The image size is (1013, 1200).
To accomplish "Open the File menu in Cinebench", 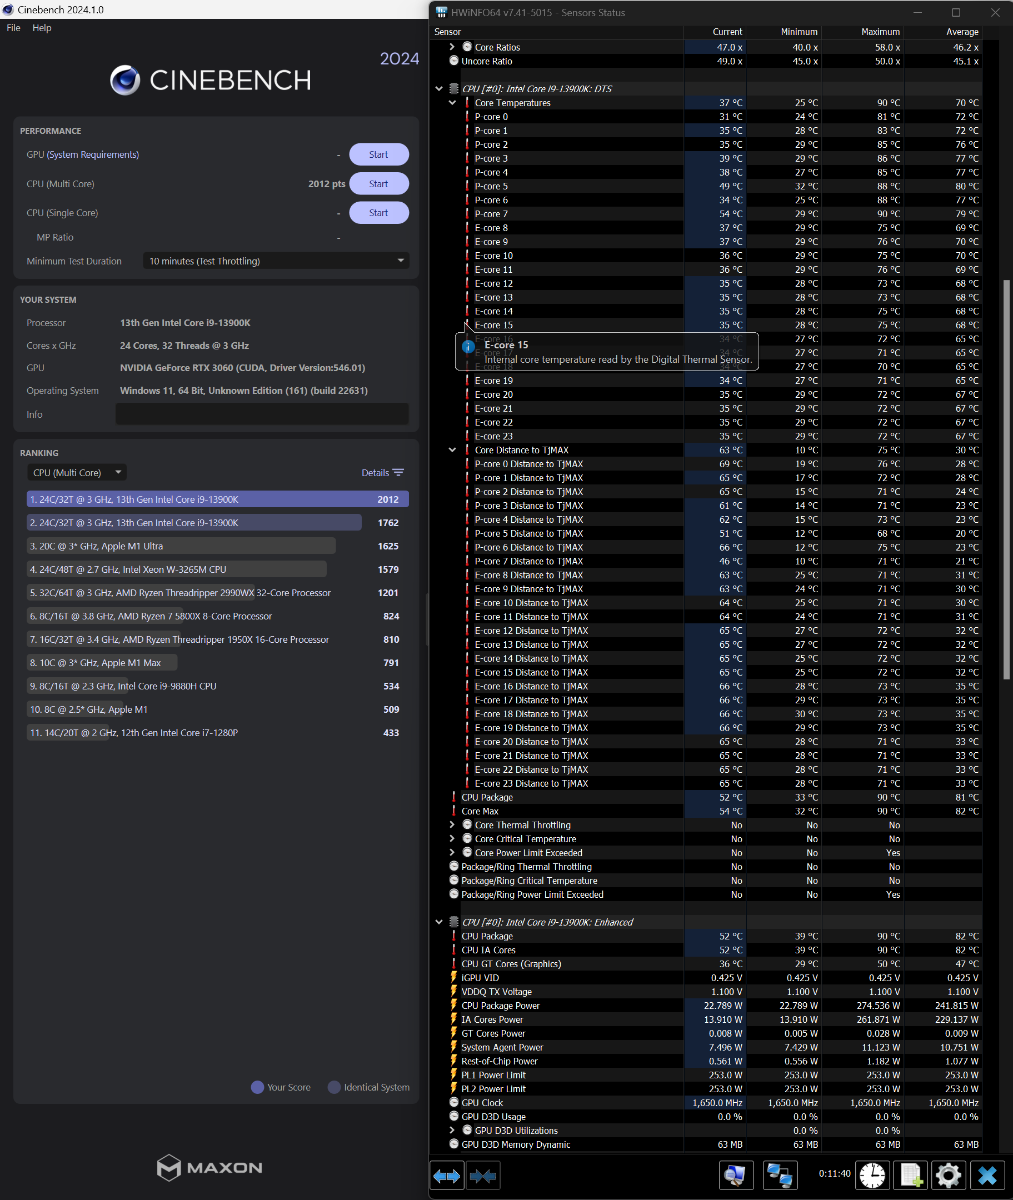I will [13, 28].
